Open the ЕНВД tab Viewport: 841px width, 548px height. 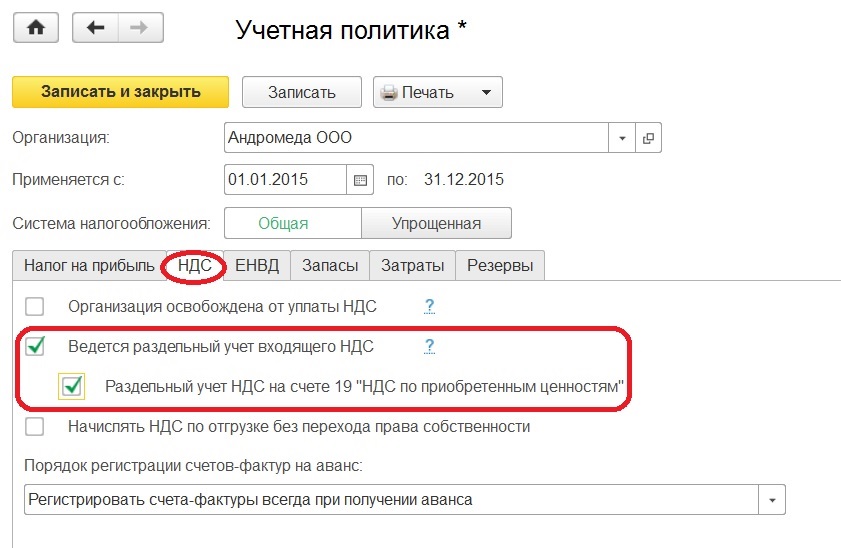(257, 265)
